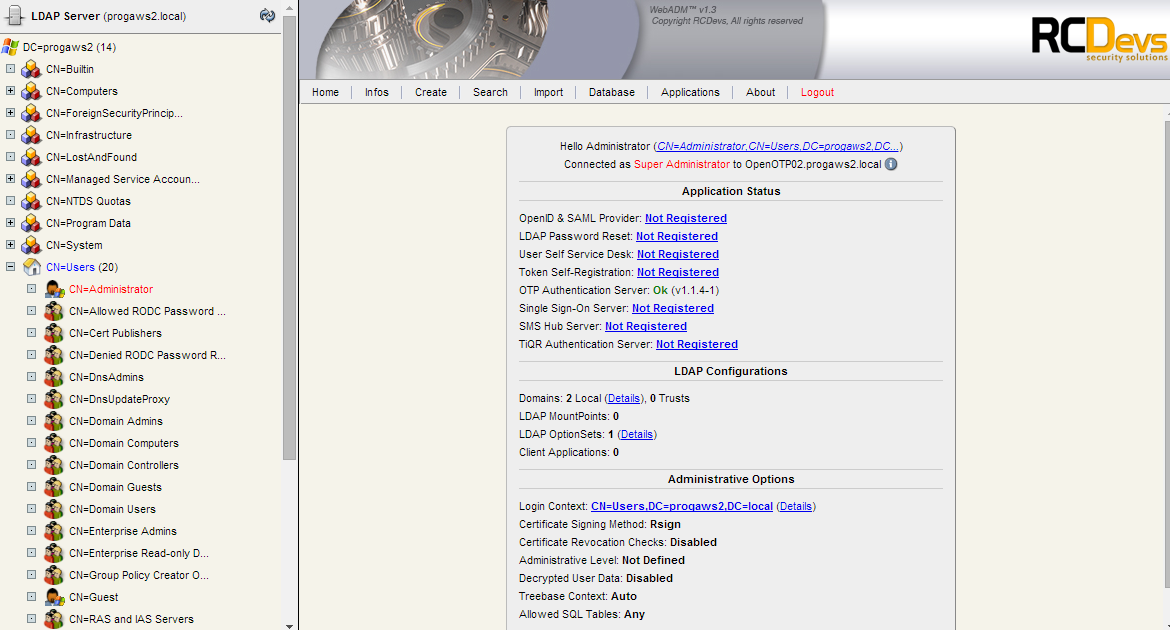Open the Administrator DN link in greeting
Viewport: 1170px width, 630px height.
pyautogui.click(x=778, y=146)
